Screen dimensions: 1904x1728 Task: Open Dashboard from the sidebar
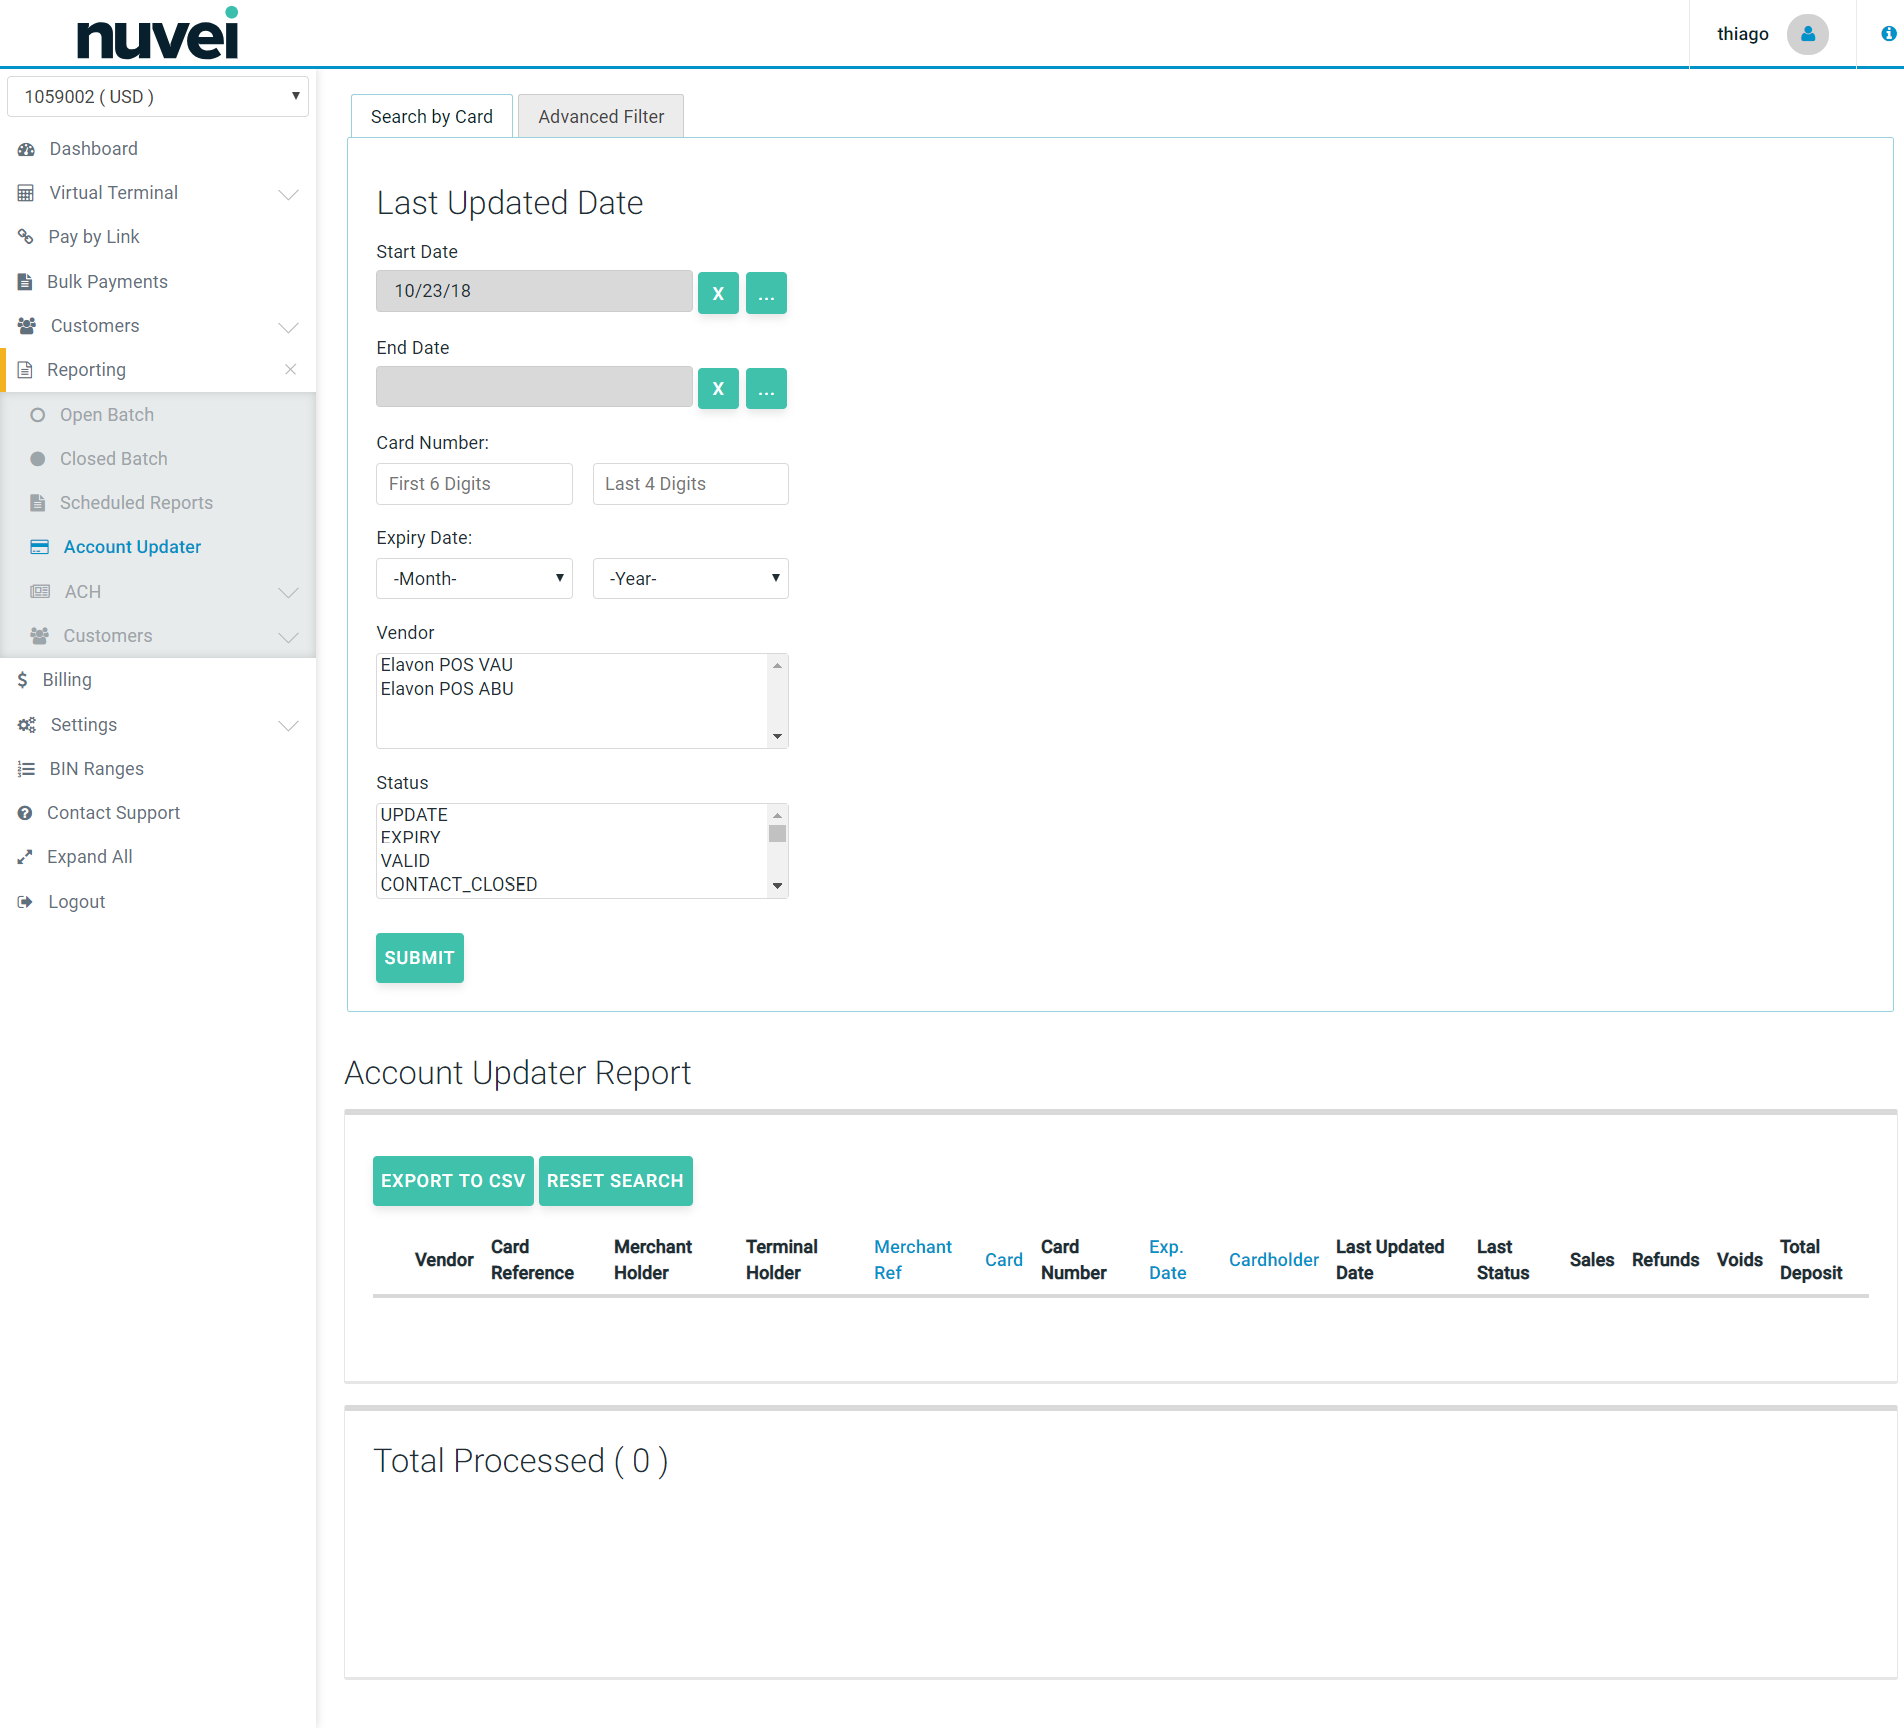pyautogui.click(x=93, y=149)
